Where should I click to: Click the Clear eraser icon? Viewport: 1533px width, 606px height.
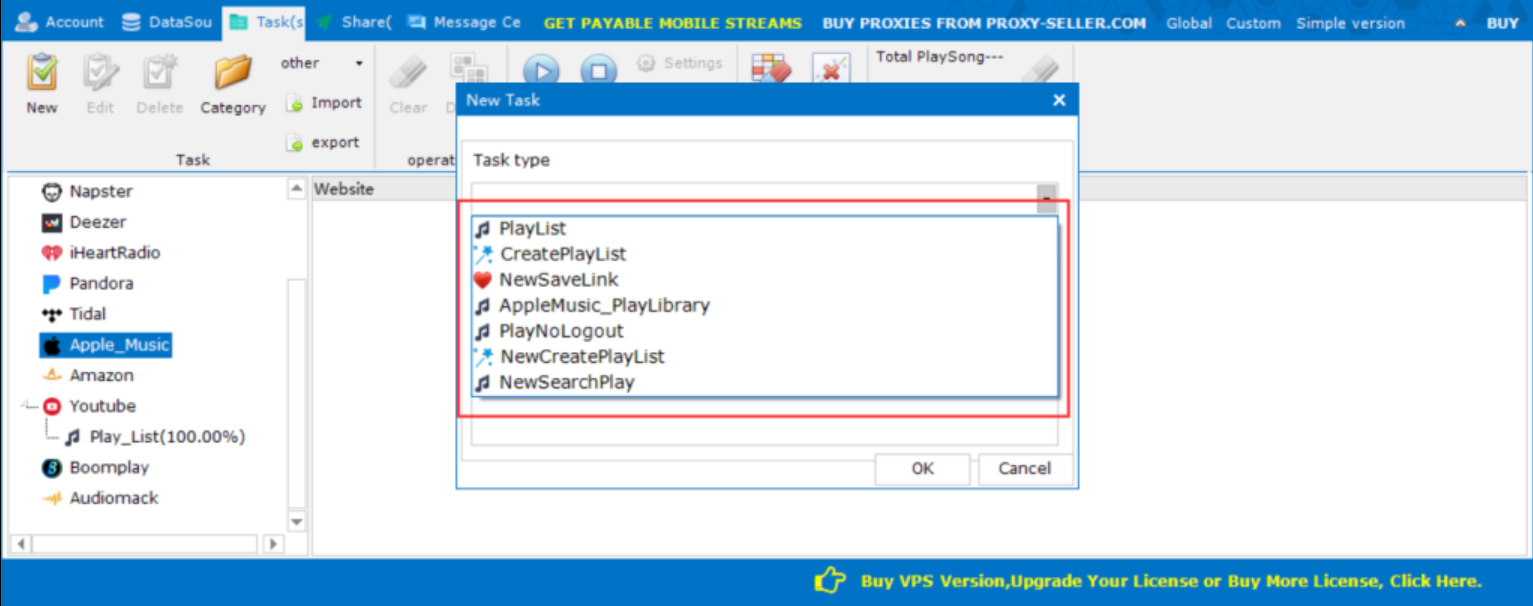tap(408, 84)
